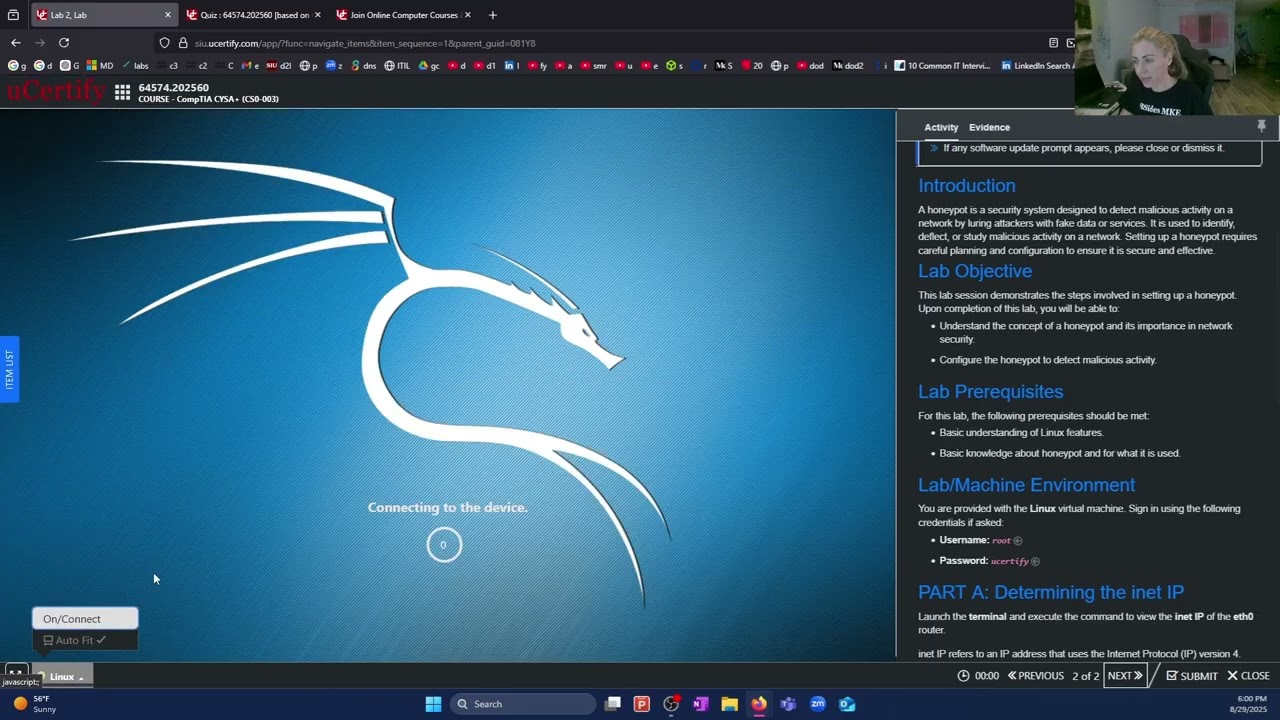The width and height of the screenshot is (1280, 720).
Task: Open File Explorer from the taskbar
Action: pyautogui.click(x=730, y=704)
